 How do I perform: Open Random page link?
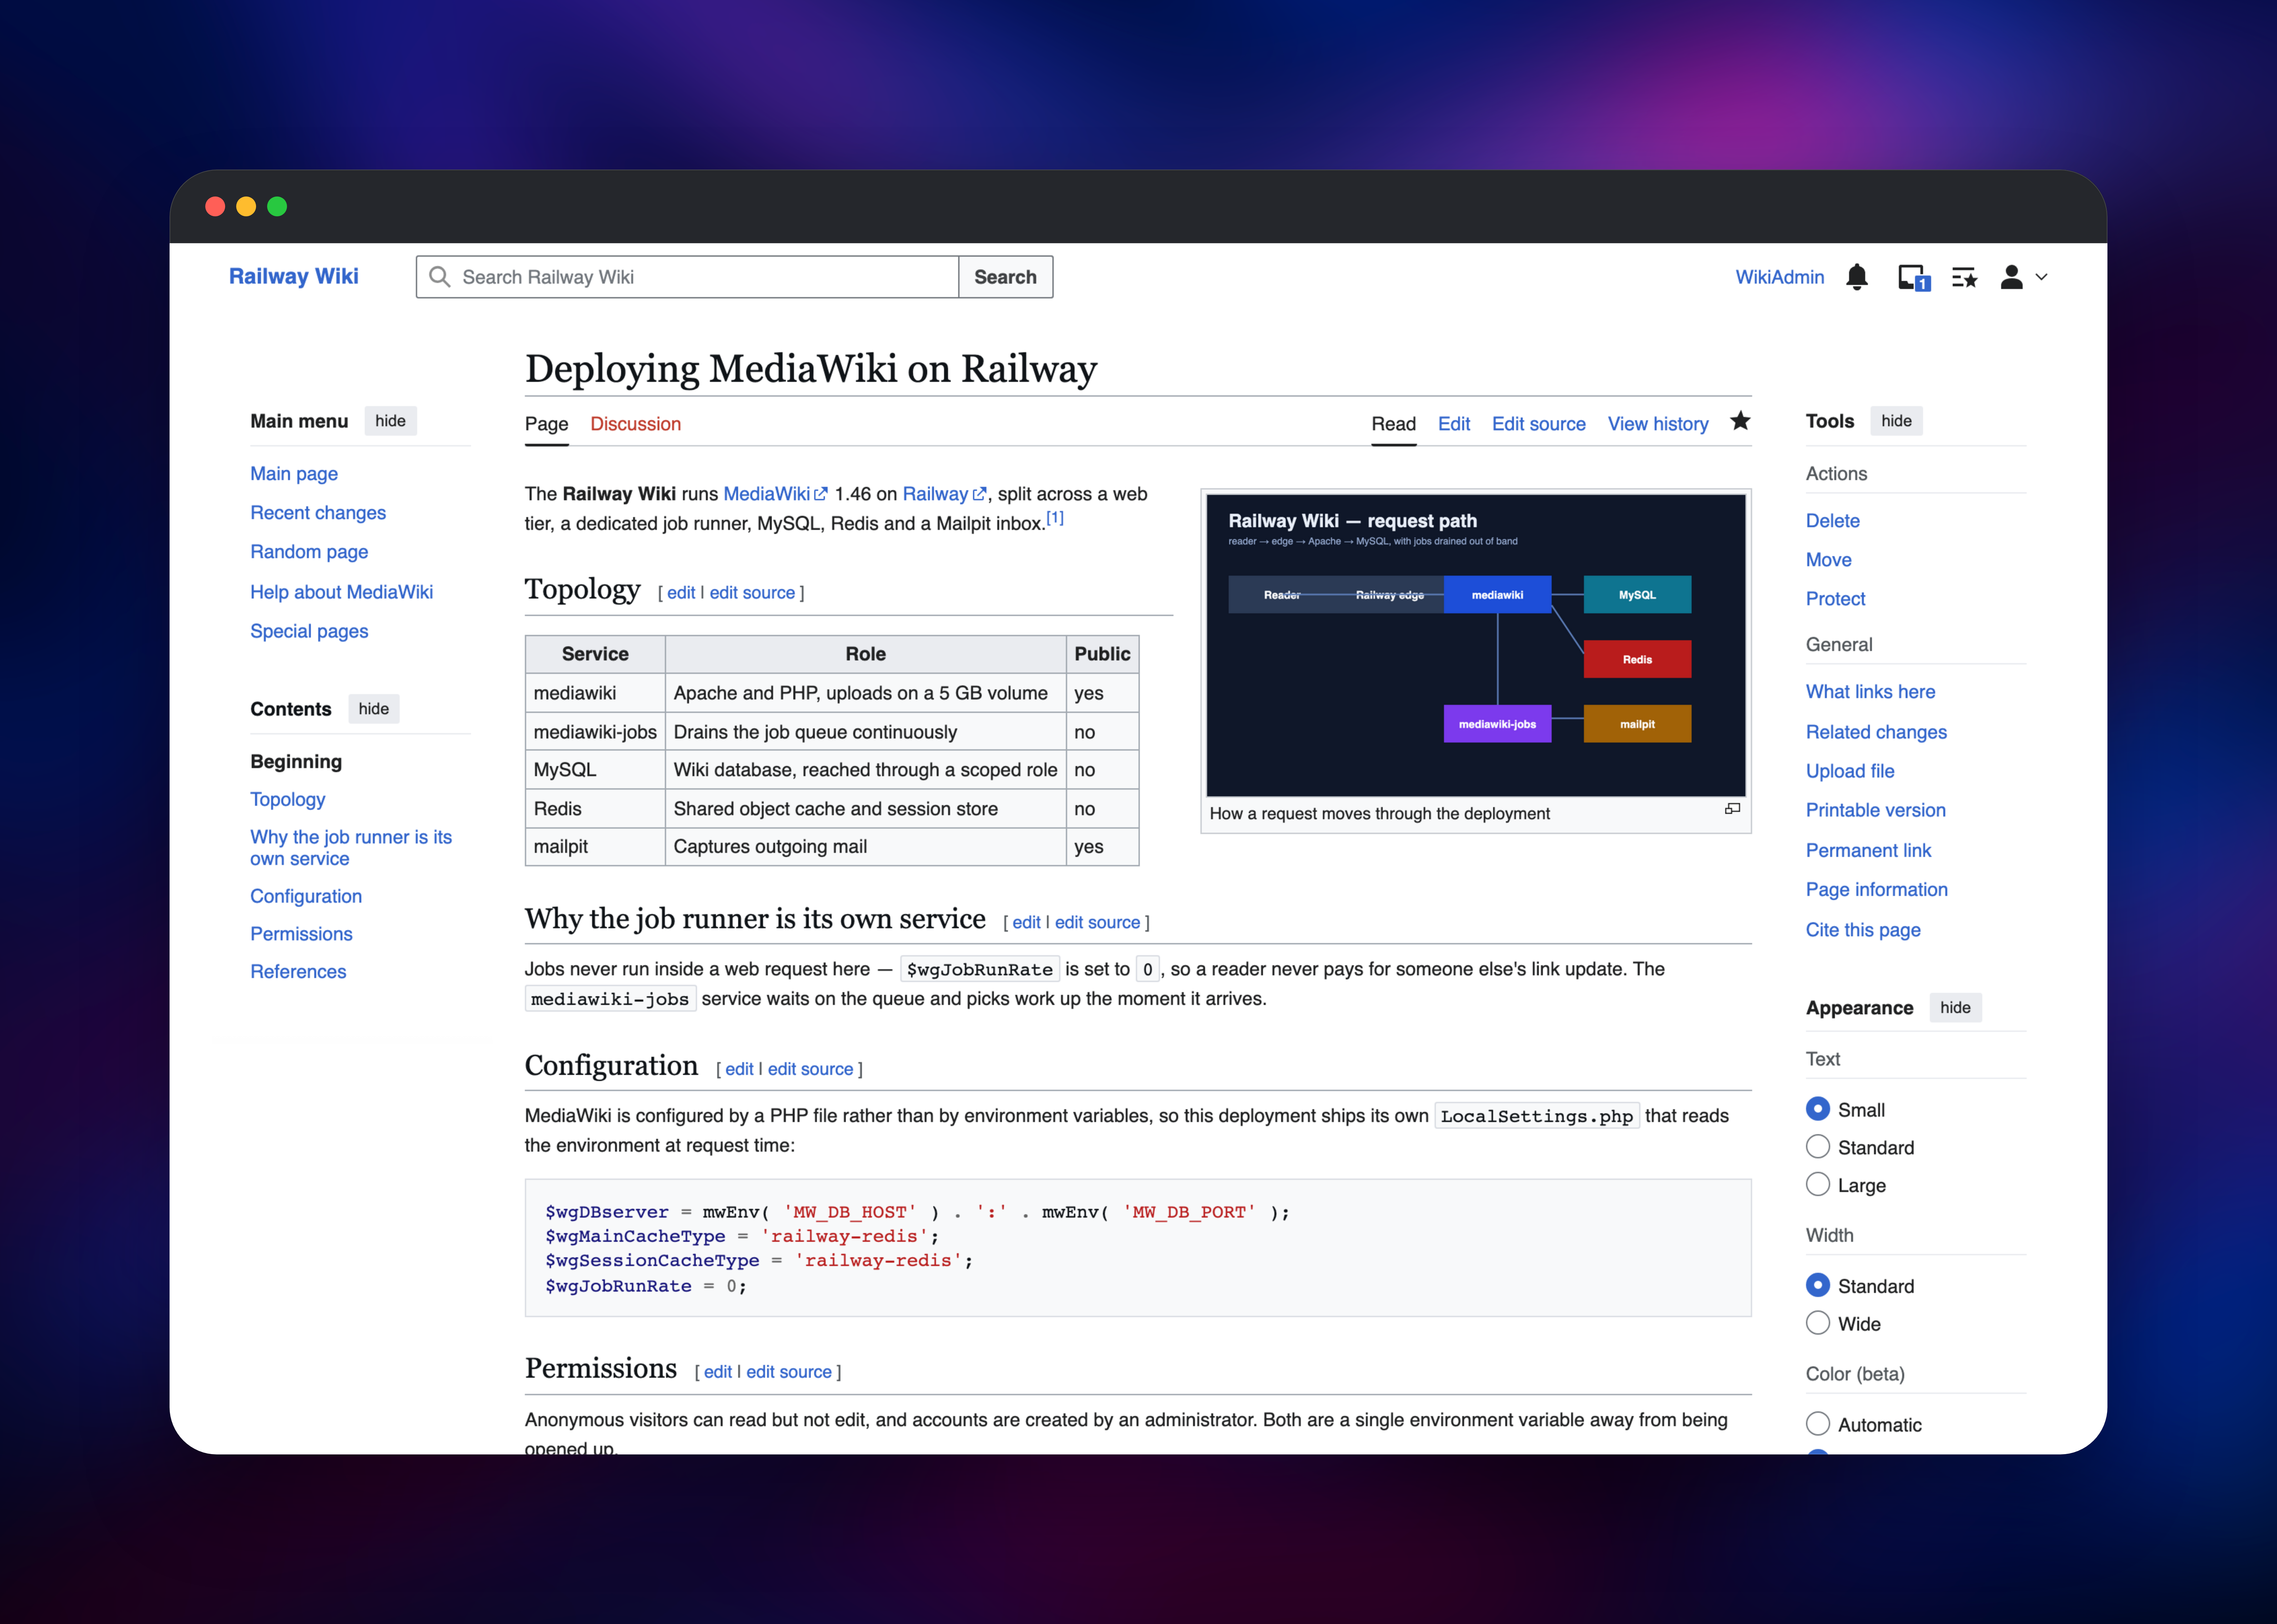309,552
